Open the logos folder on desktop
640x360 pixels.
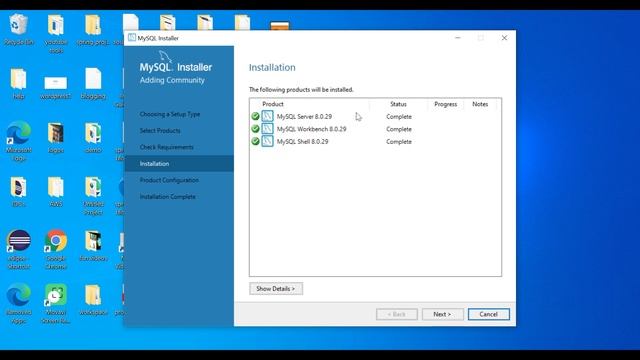[56, 138]
